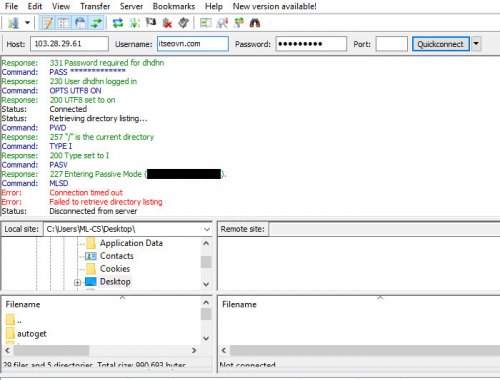Click the Port input field
This screenshot has width=500, height=380.
tap(391, 44)
